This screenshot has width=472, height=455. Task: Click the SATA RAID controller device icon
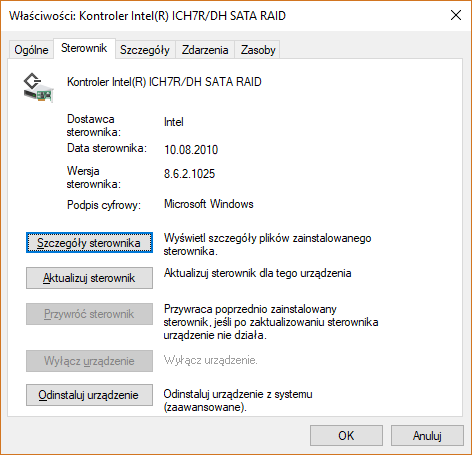click(38, 87)
